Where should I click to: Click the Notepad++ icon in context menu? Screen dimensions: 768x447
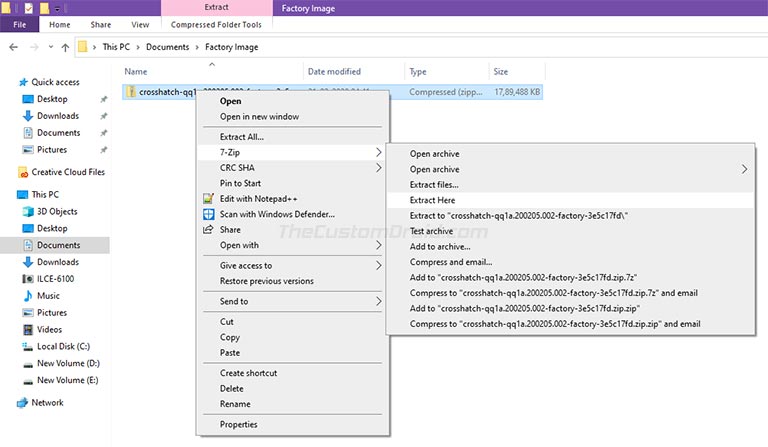[208, 199]
